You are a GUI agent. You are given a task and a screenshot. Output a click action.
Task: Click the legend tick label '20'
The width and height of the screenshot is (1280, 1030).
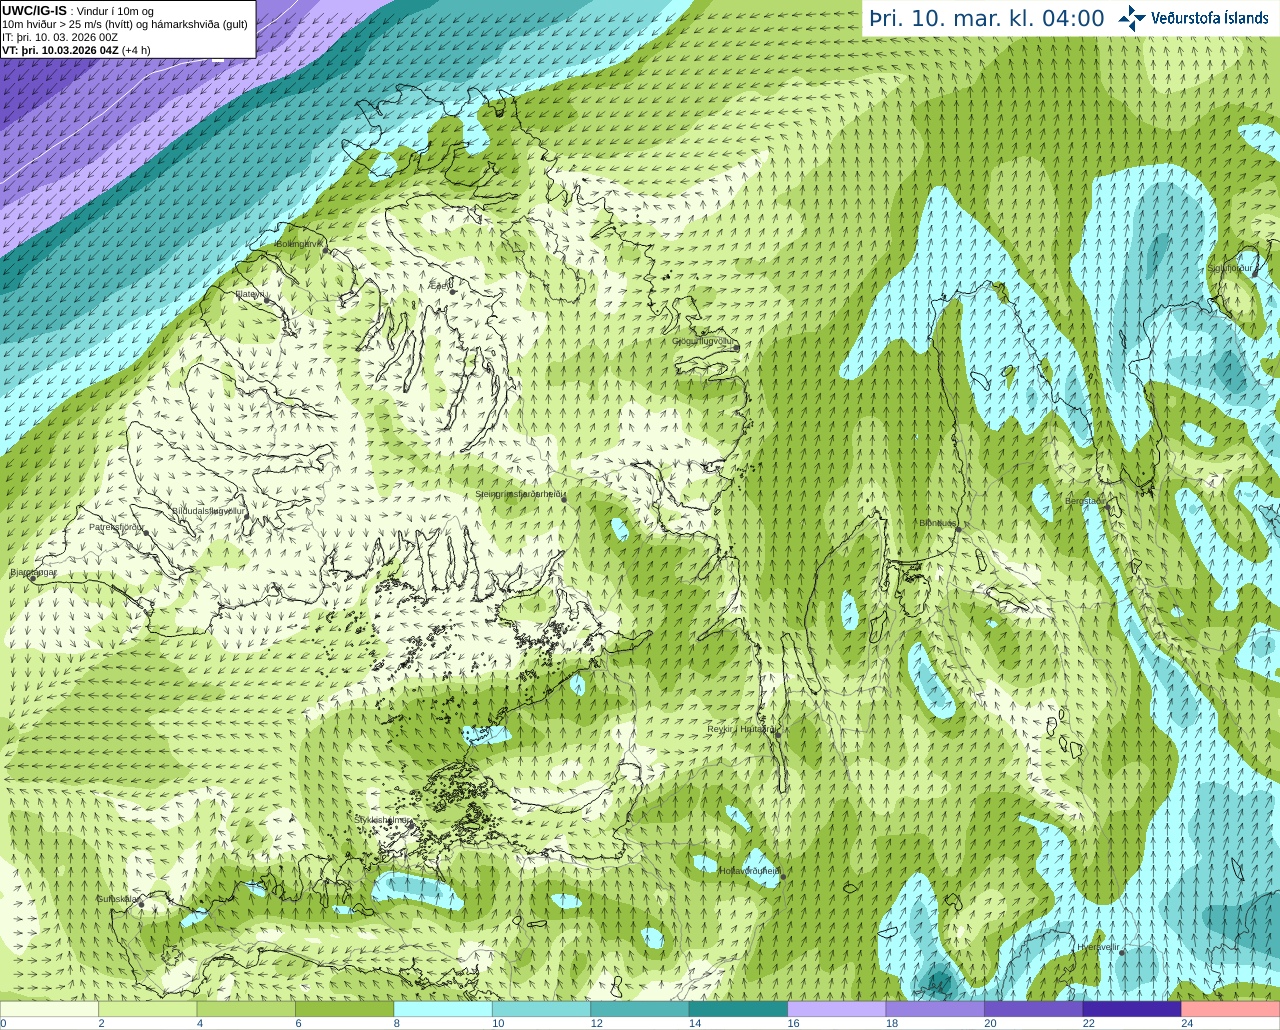pyautogui.click(x=990, y=1023)
